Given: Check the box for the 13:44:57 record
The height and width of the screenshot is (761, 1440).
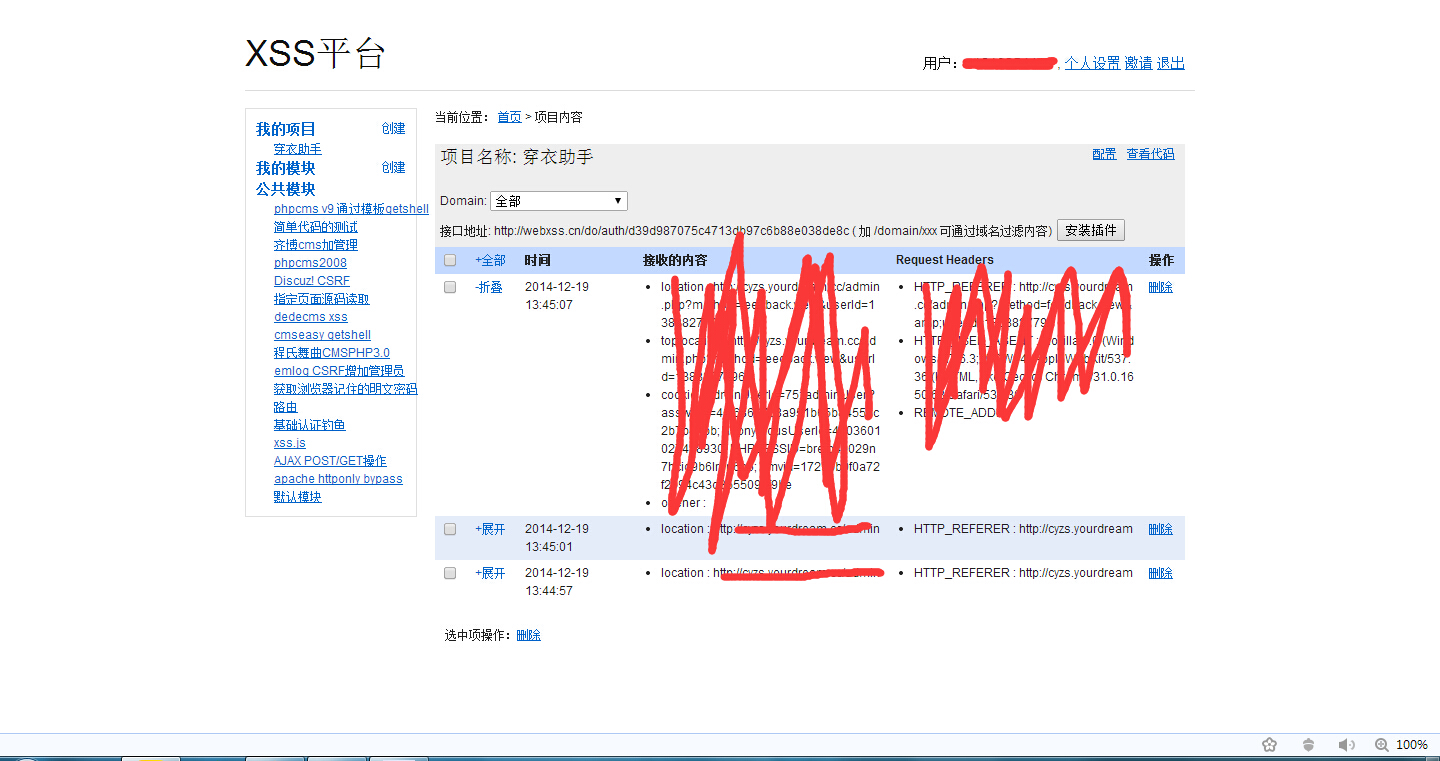Looking at the screenshot, I should (450, 573).
